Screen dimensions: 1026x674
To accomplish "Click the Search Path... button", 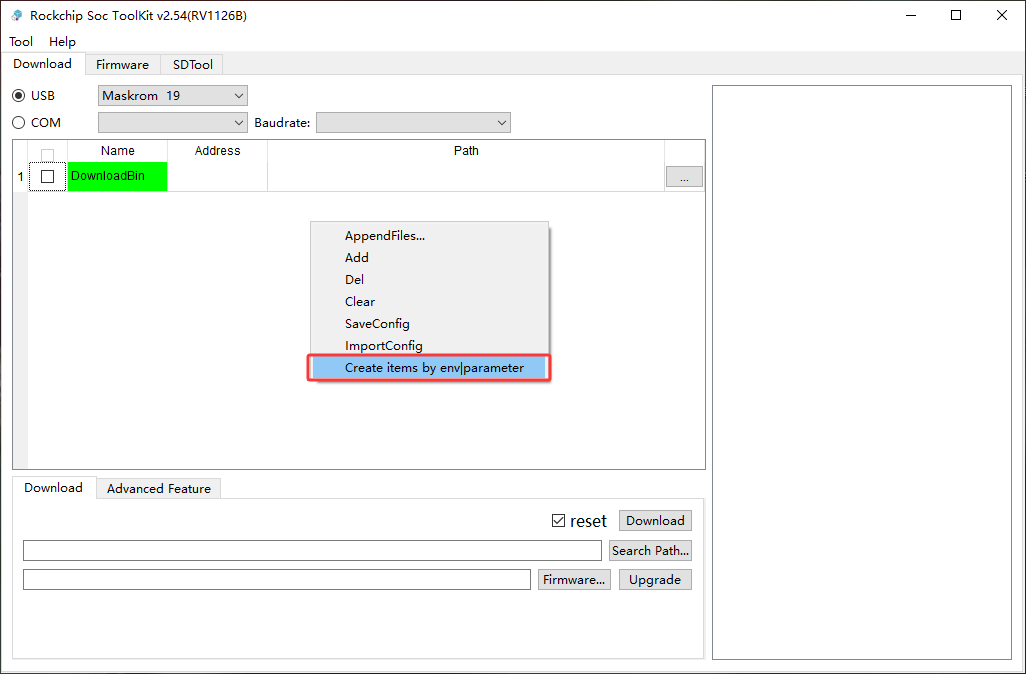I will click(650, 550).
